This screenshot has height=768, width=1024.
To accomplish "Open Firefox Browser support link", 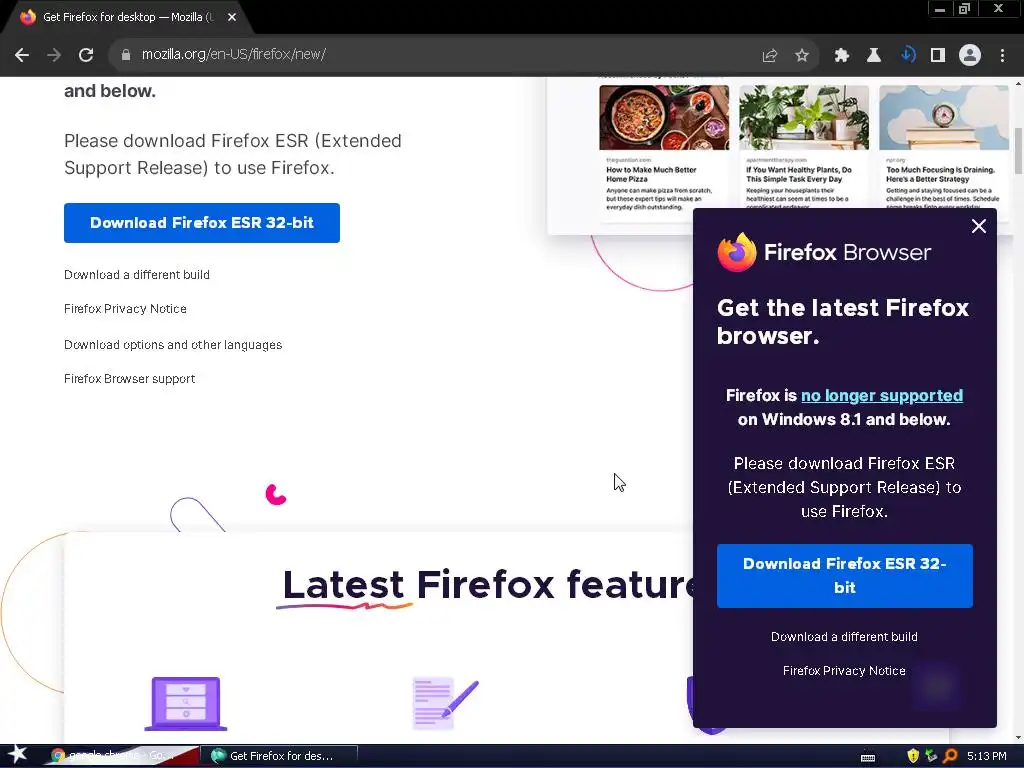I will [x=129, y=379].
